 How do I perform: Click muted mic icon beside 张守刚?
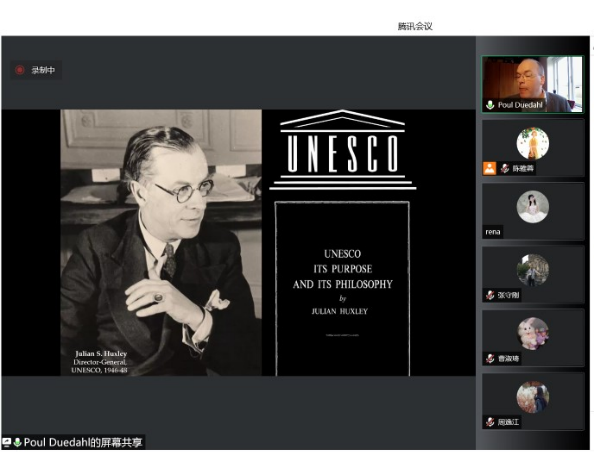(490, 295)
